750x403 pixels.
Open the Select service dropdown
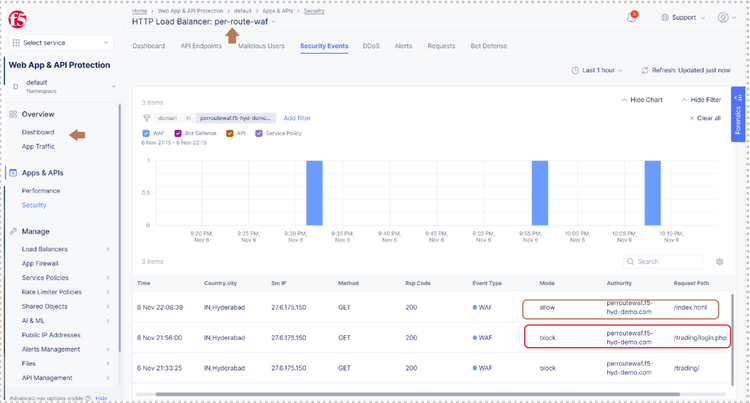click(x=63, y=43)
